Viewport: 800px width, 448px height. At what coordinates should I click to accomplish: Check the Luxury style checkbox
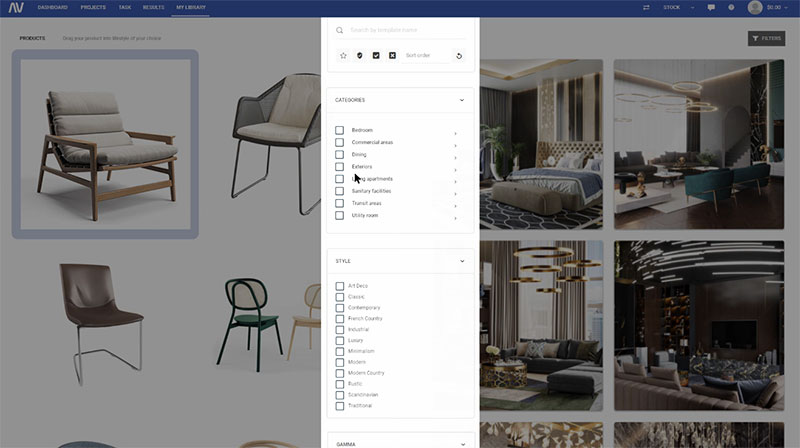pos(340,341)
